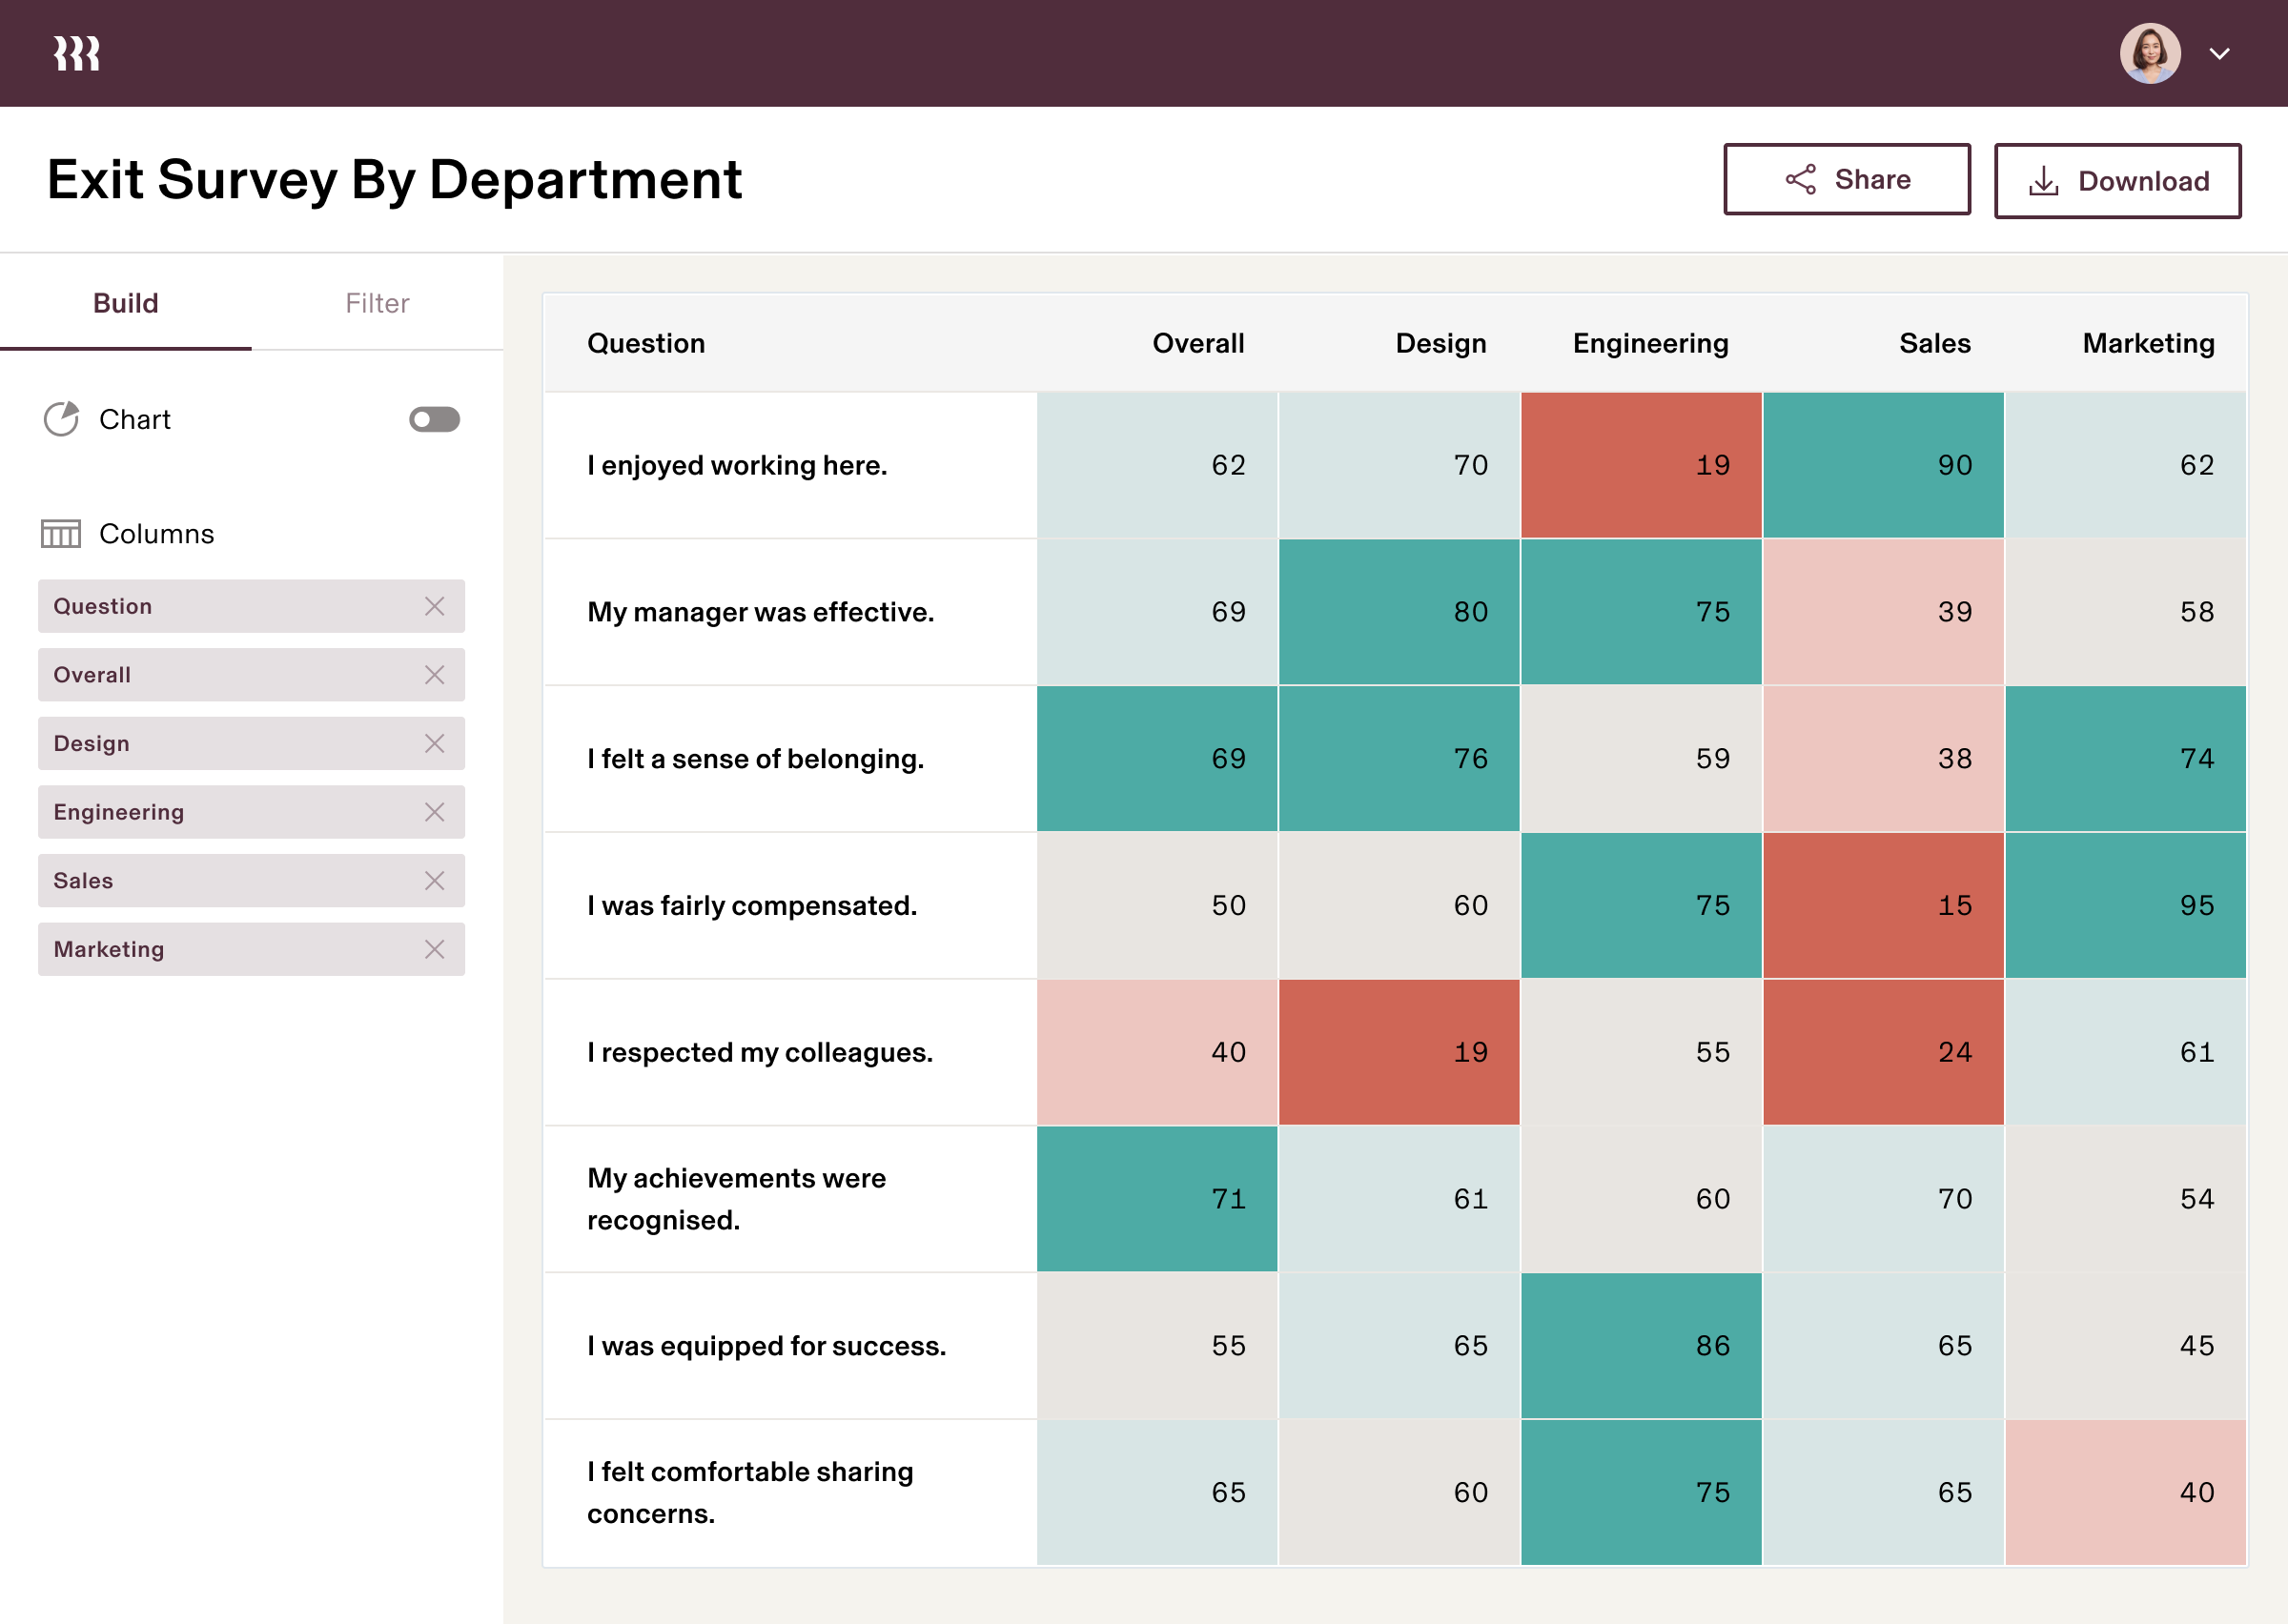Image resolution: width=2288 pixels, height=1624 pixels.
Task: Select the Build tab
Action: click(125, 302)
